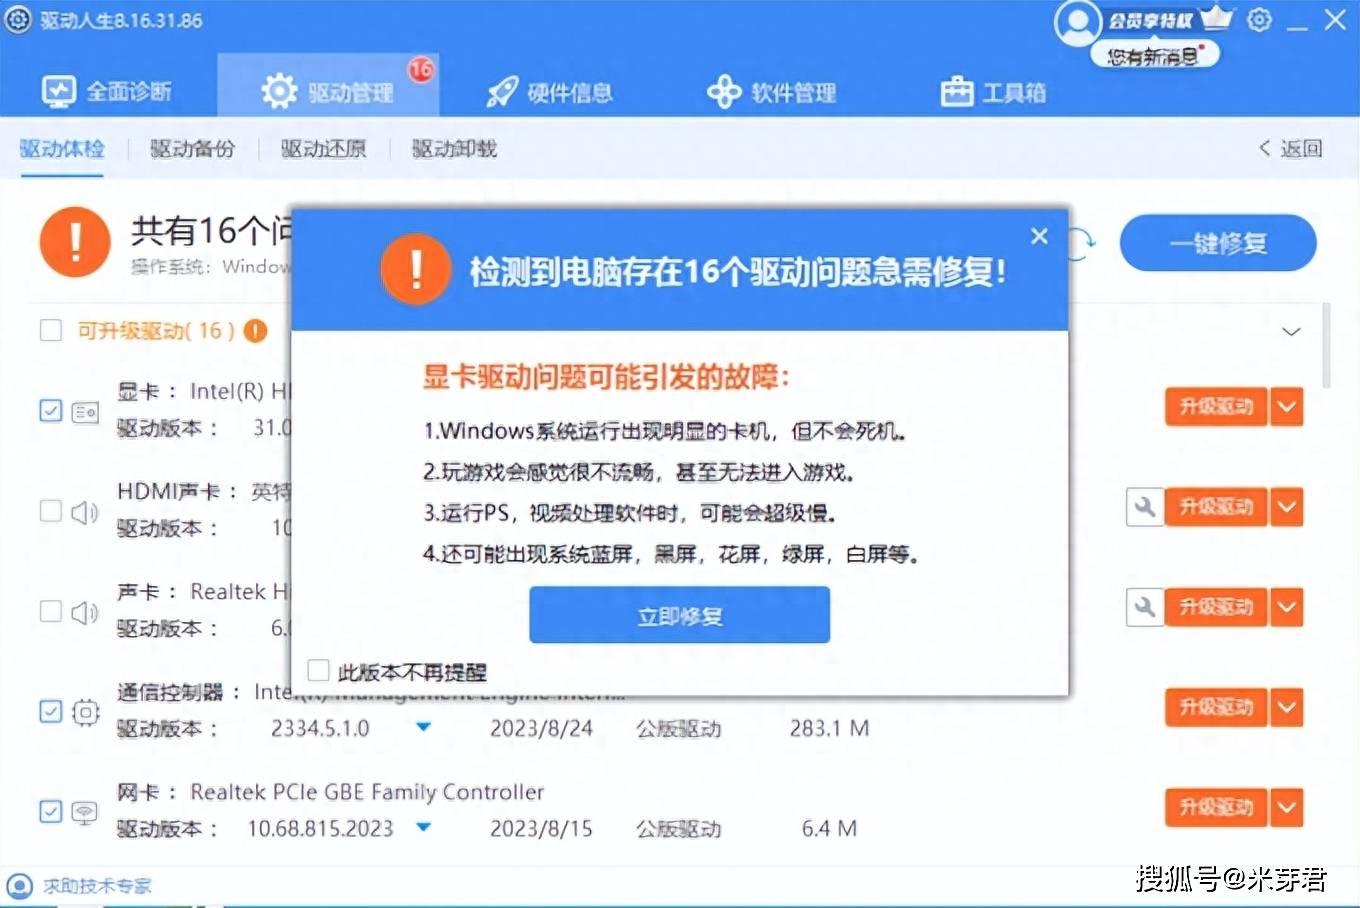The height and width of the screenshot is (908, 1360).
Task: Click the orange warning icon beside 可升级驱动
Action: tap(256, 331)
